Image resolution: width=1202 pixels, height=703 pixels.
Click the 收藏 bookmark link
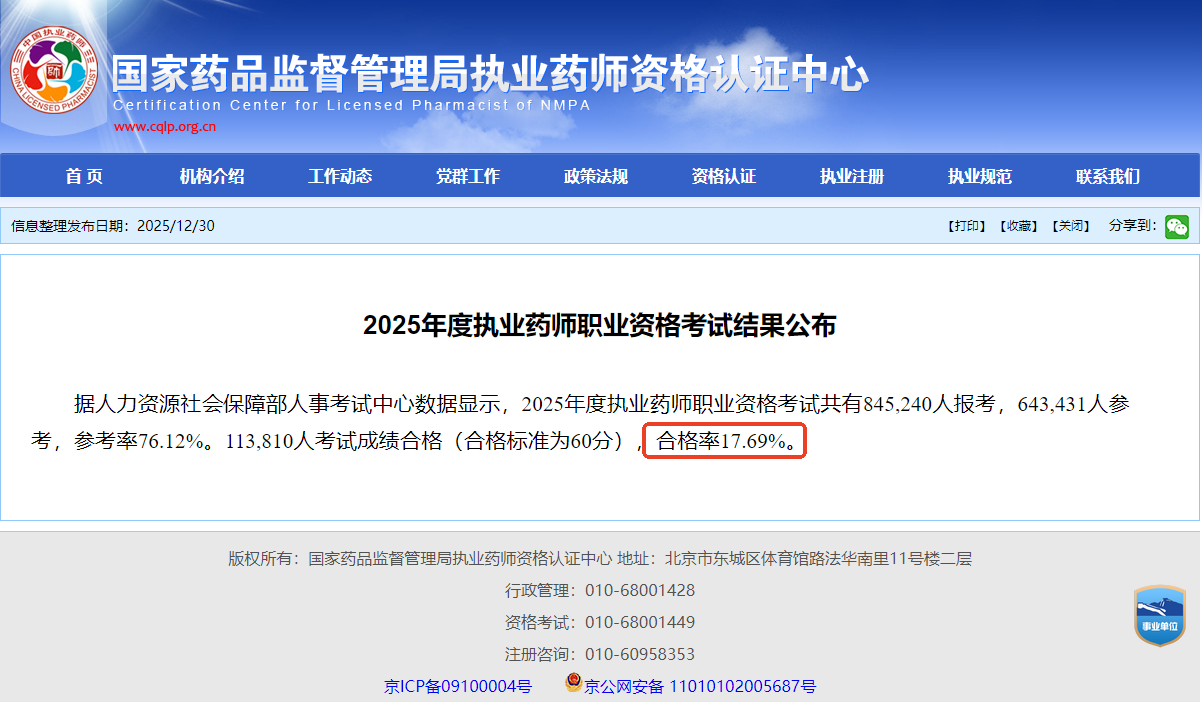pos(1018,226)
